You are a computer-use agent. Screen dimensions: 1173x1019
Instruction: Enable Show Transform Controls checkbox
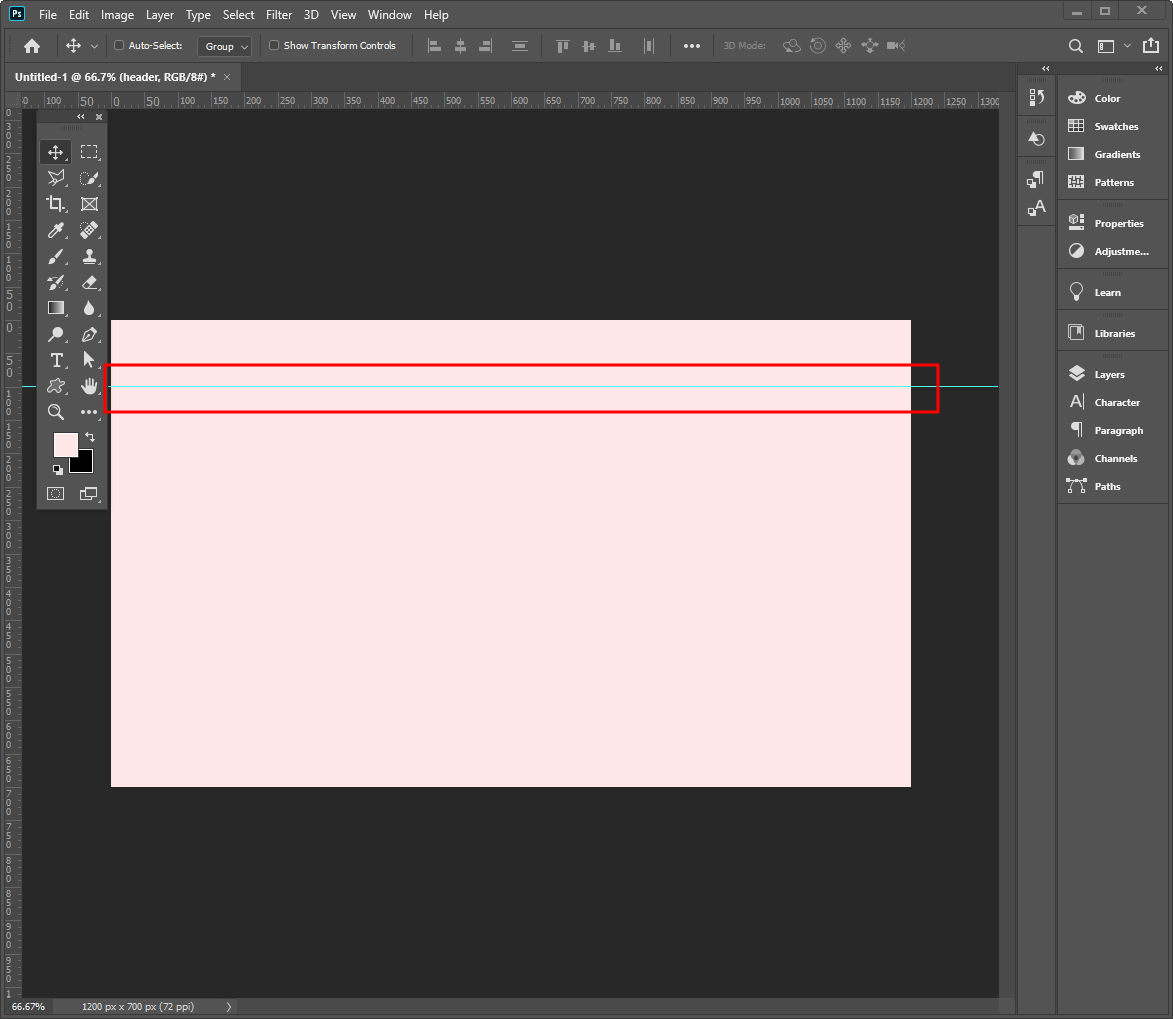(x=274, y=46)
